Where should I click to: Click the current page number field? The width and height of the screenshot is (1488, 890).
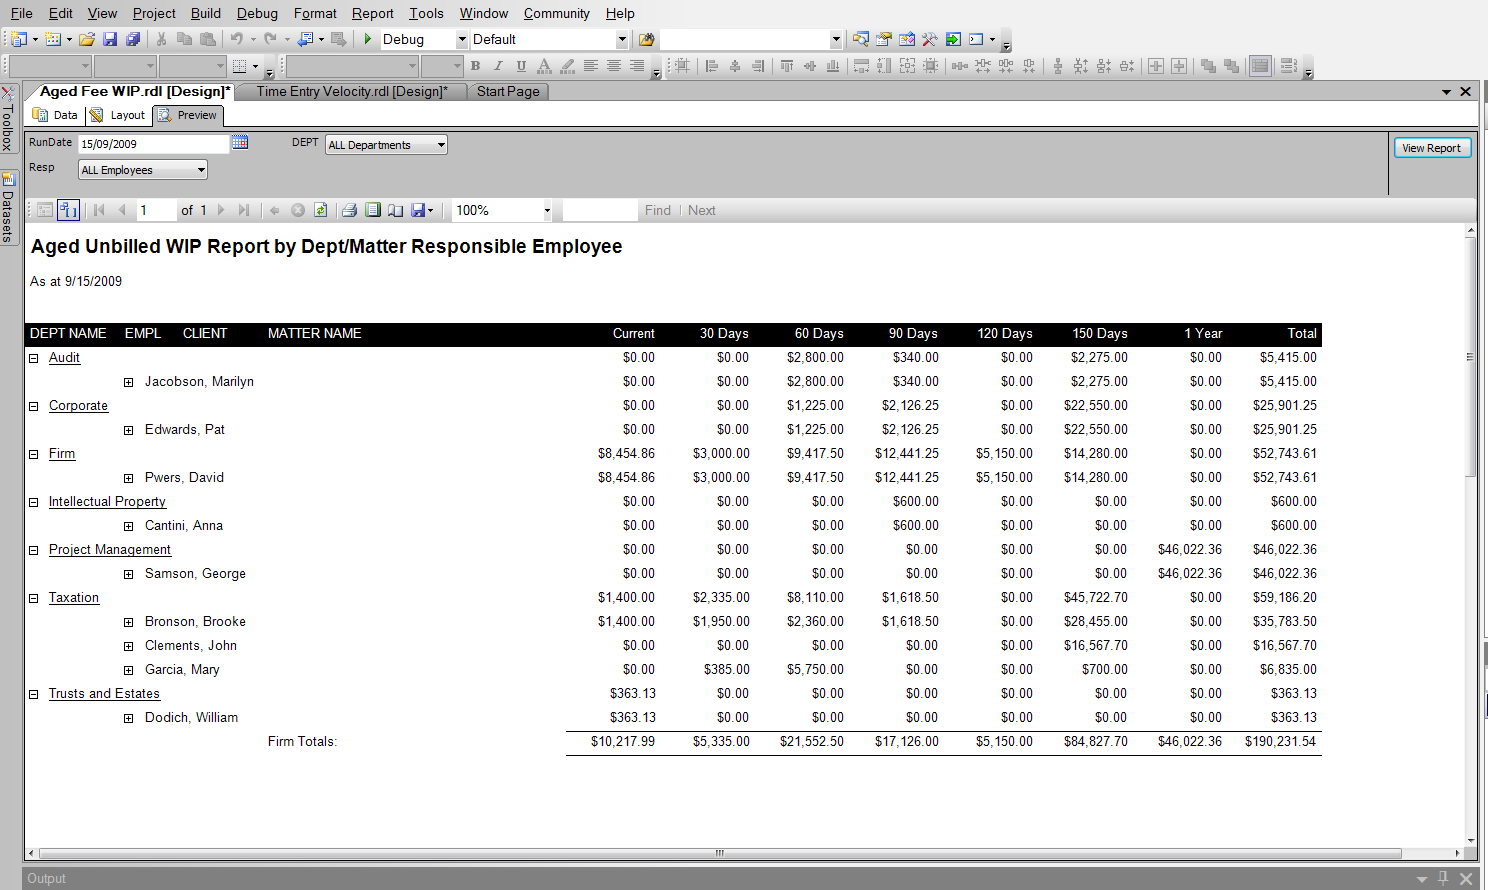coord(156,210)
